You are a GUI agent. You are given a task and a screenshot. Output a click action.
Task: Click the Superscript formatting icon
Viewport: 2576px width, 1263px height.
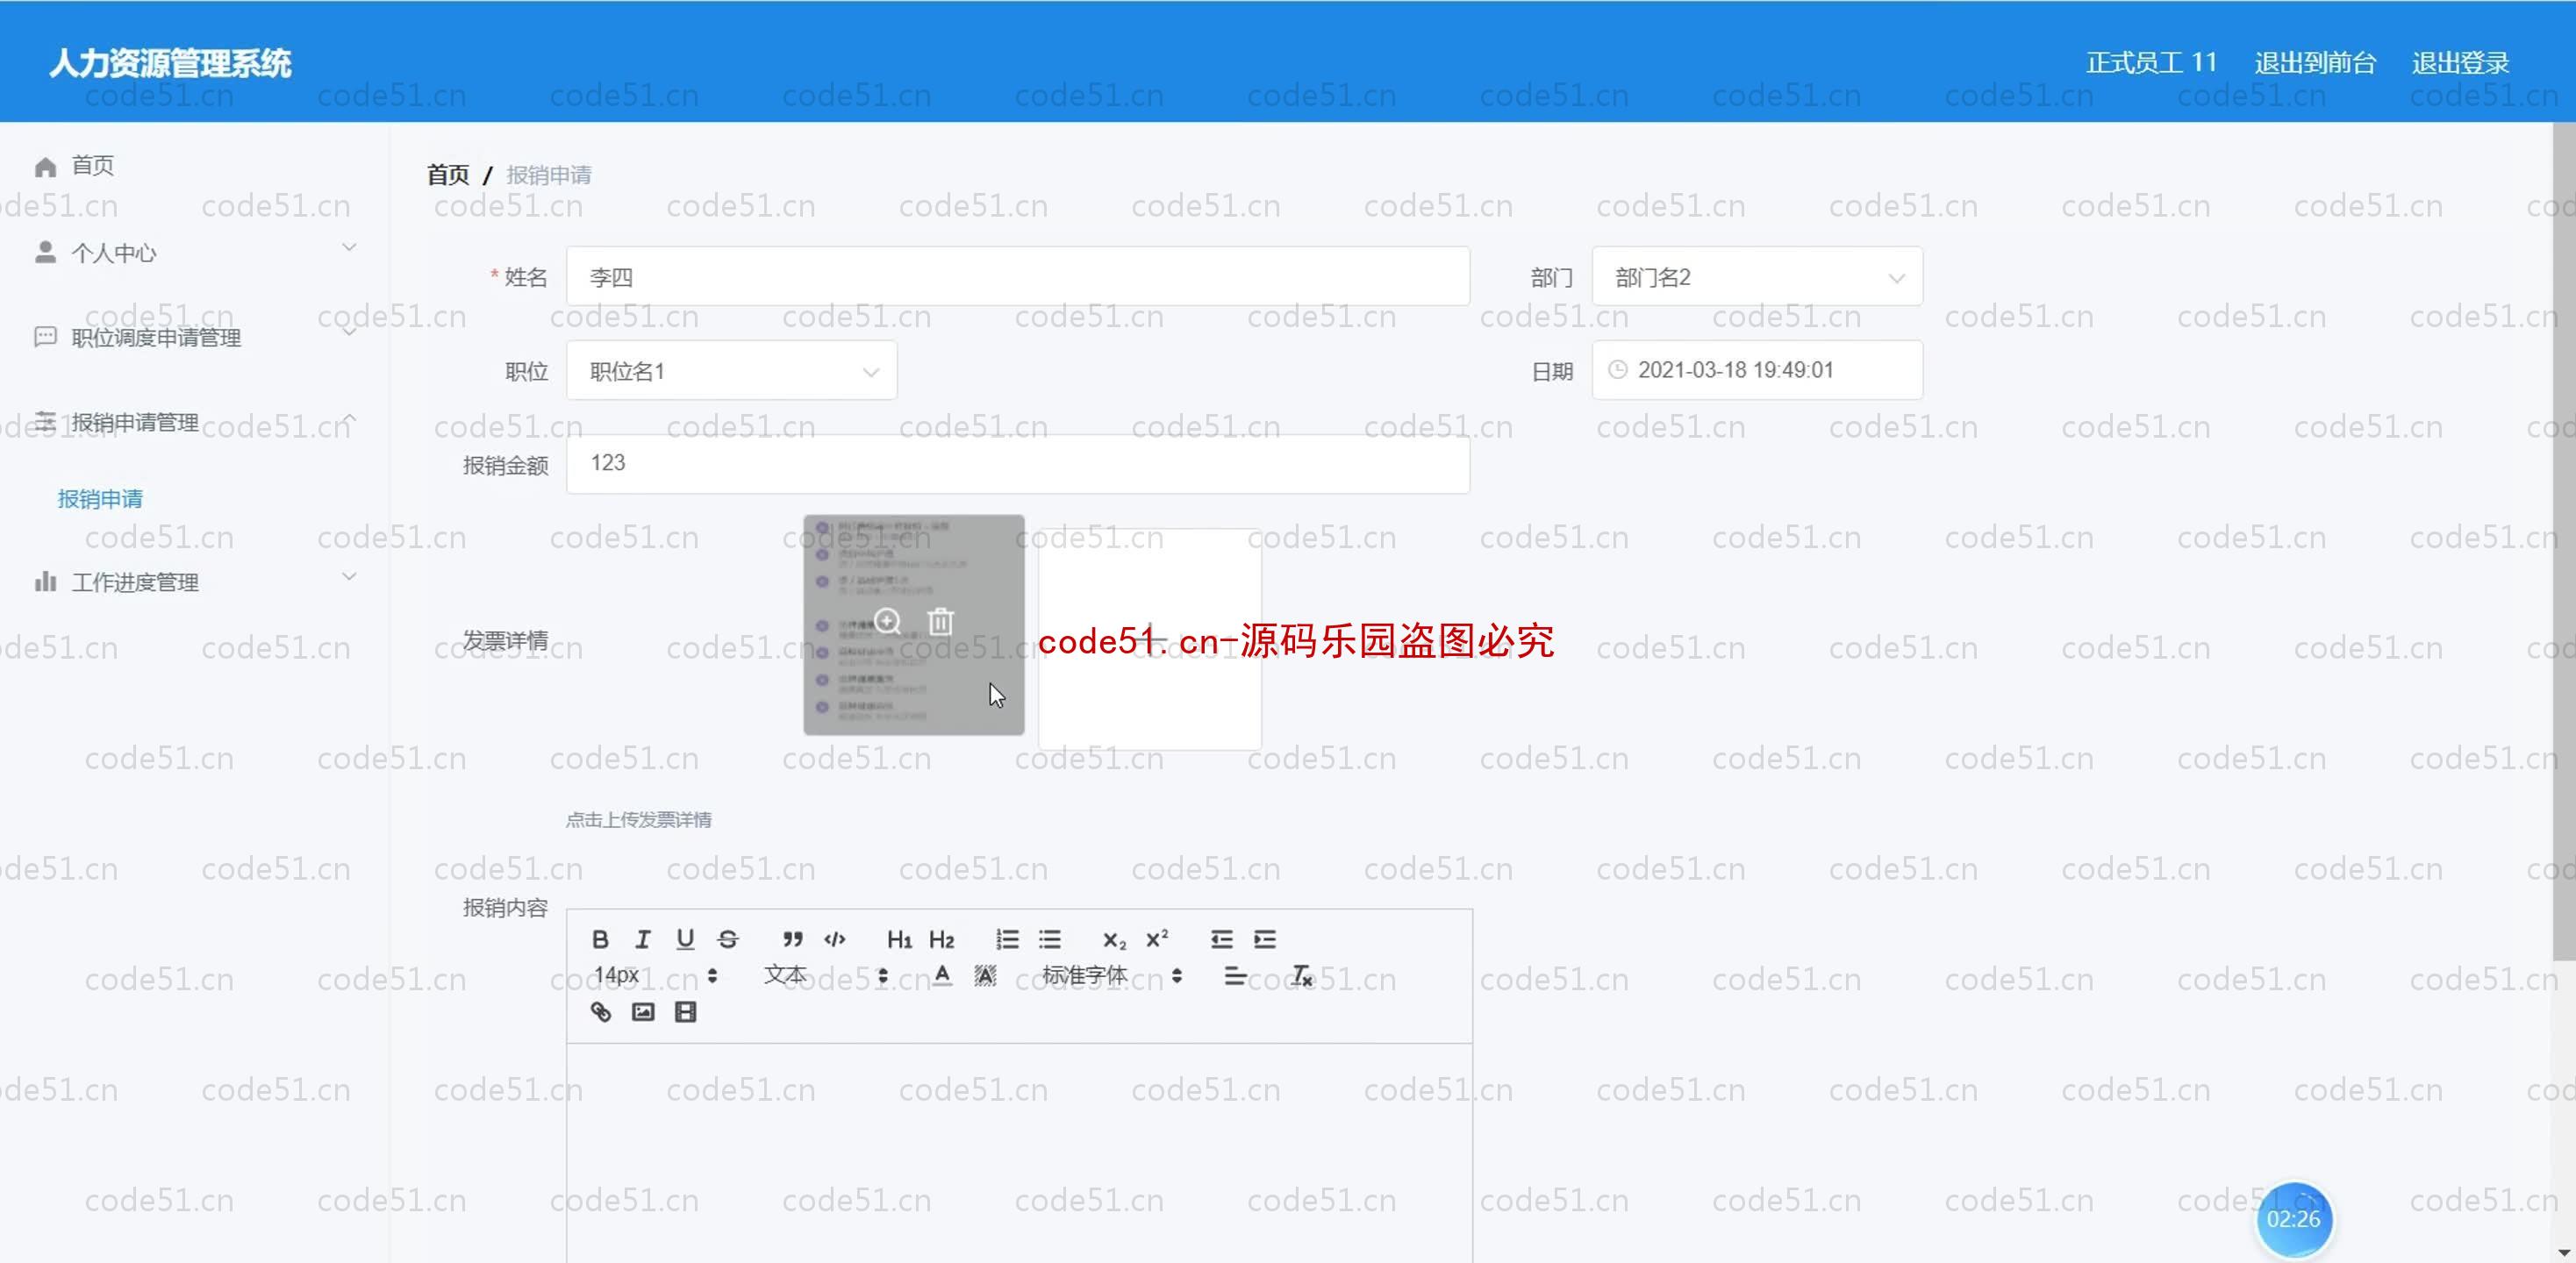[1156, 938]
